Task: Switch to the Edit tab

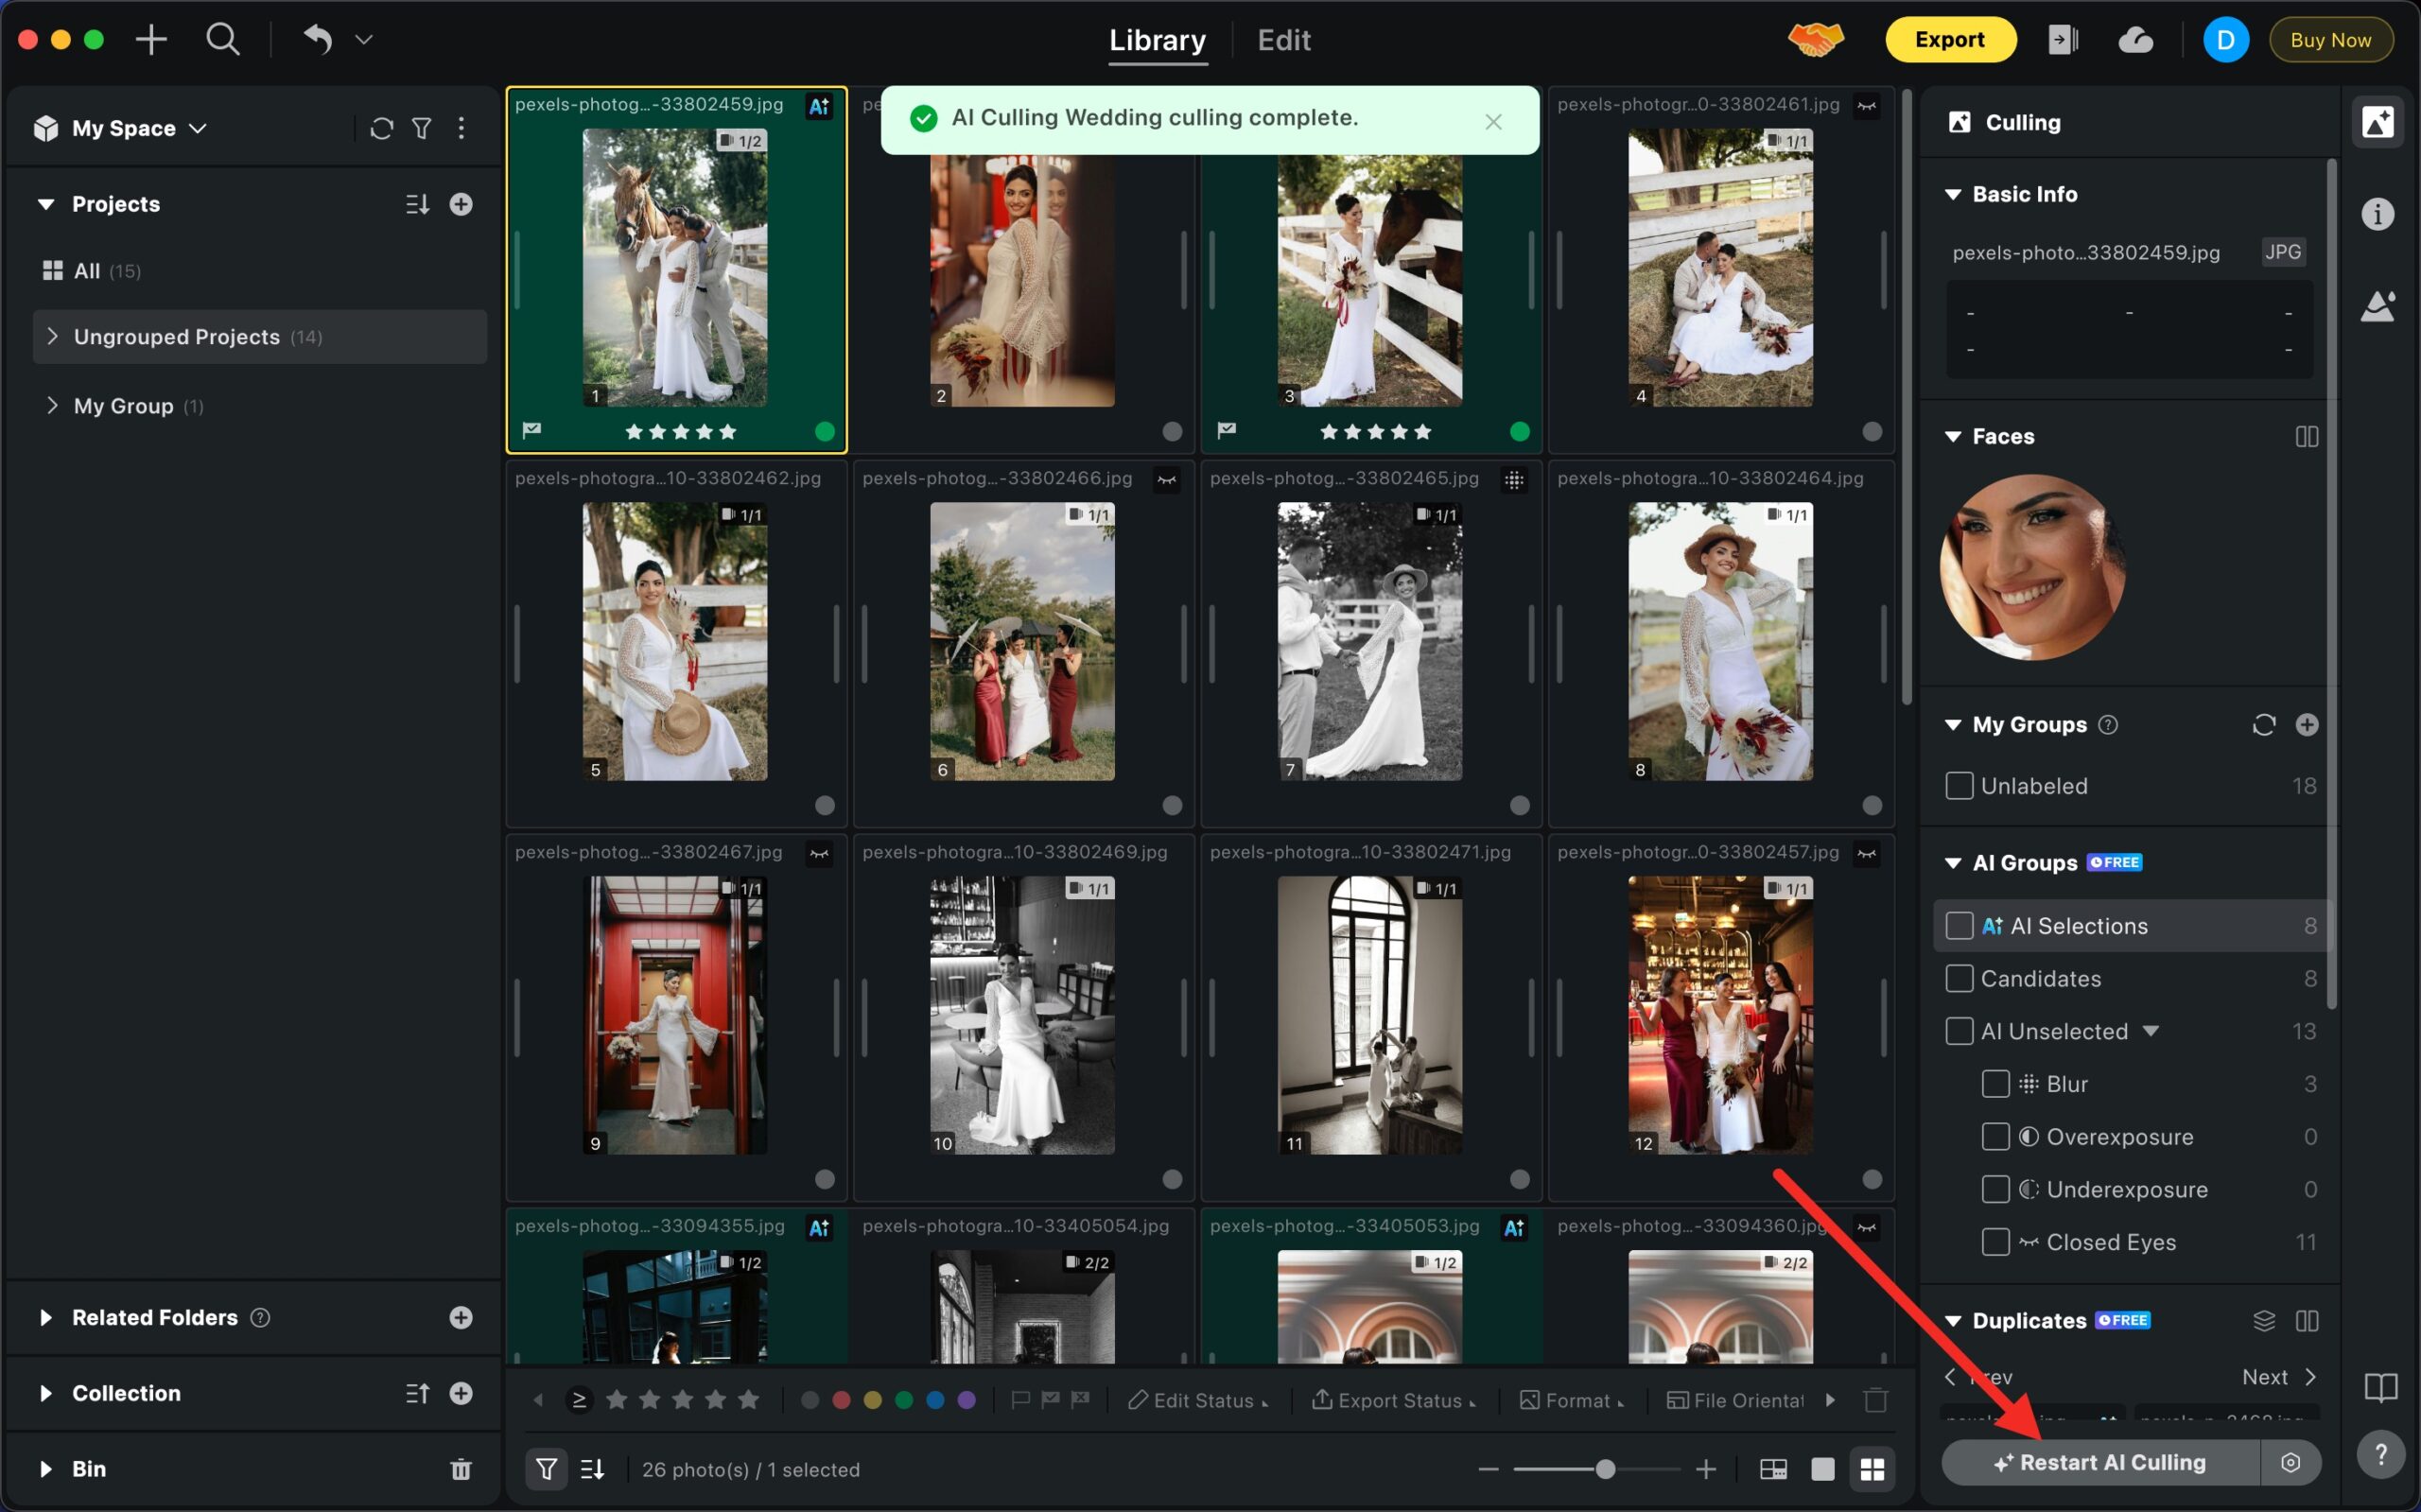Action: click(1283, 40)
